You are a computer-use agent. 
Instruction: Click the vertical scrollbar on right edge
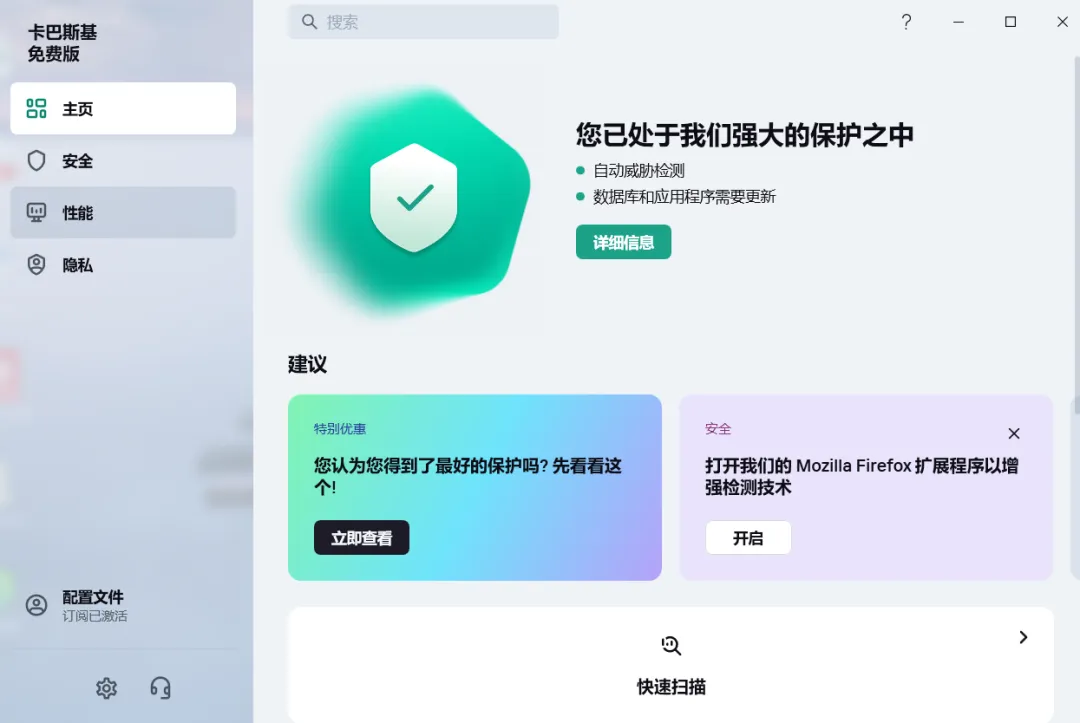(1076, 234)
